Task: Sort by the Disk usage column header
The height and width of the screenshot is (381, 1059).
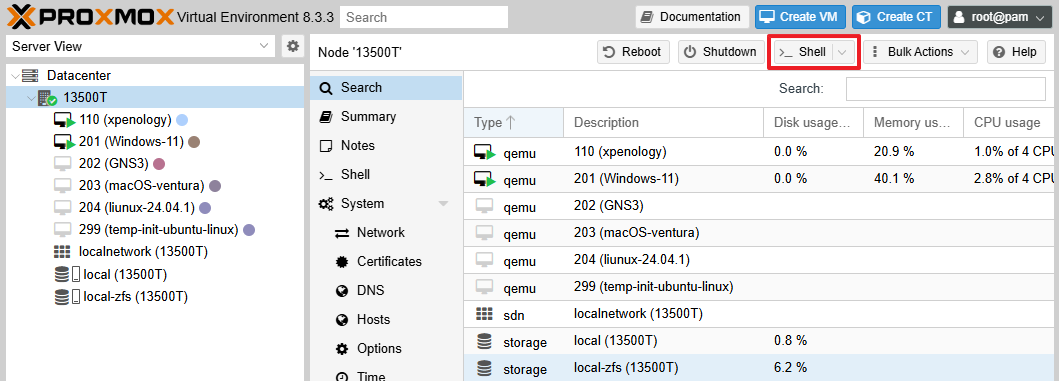Action: point(813,123)
